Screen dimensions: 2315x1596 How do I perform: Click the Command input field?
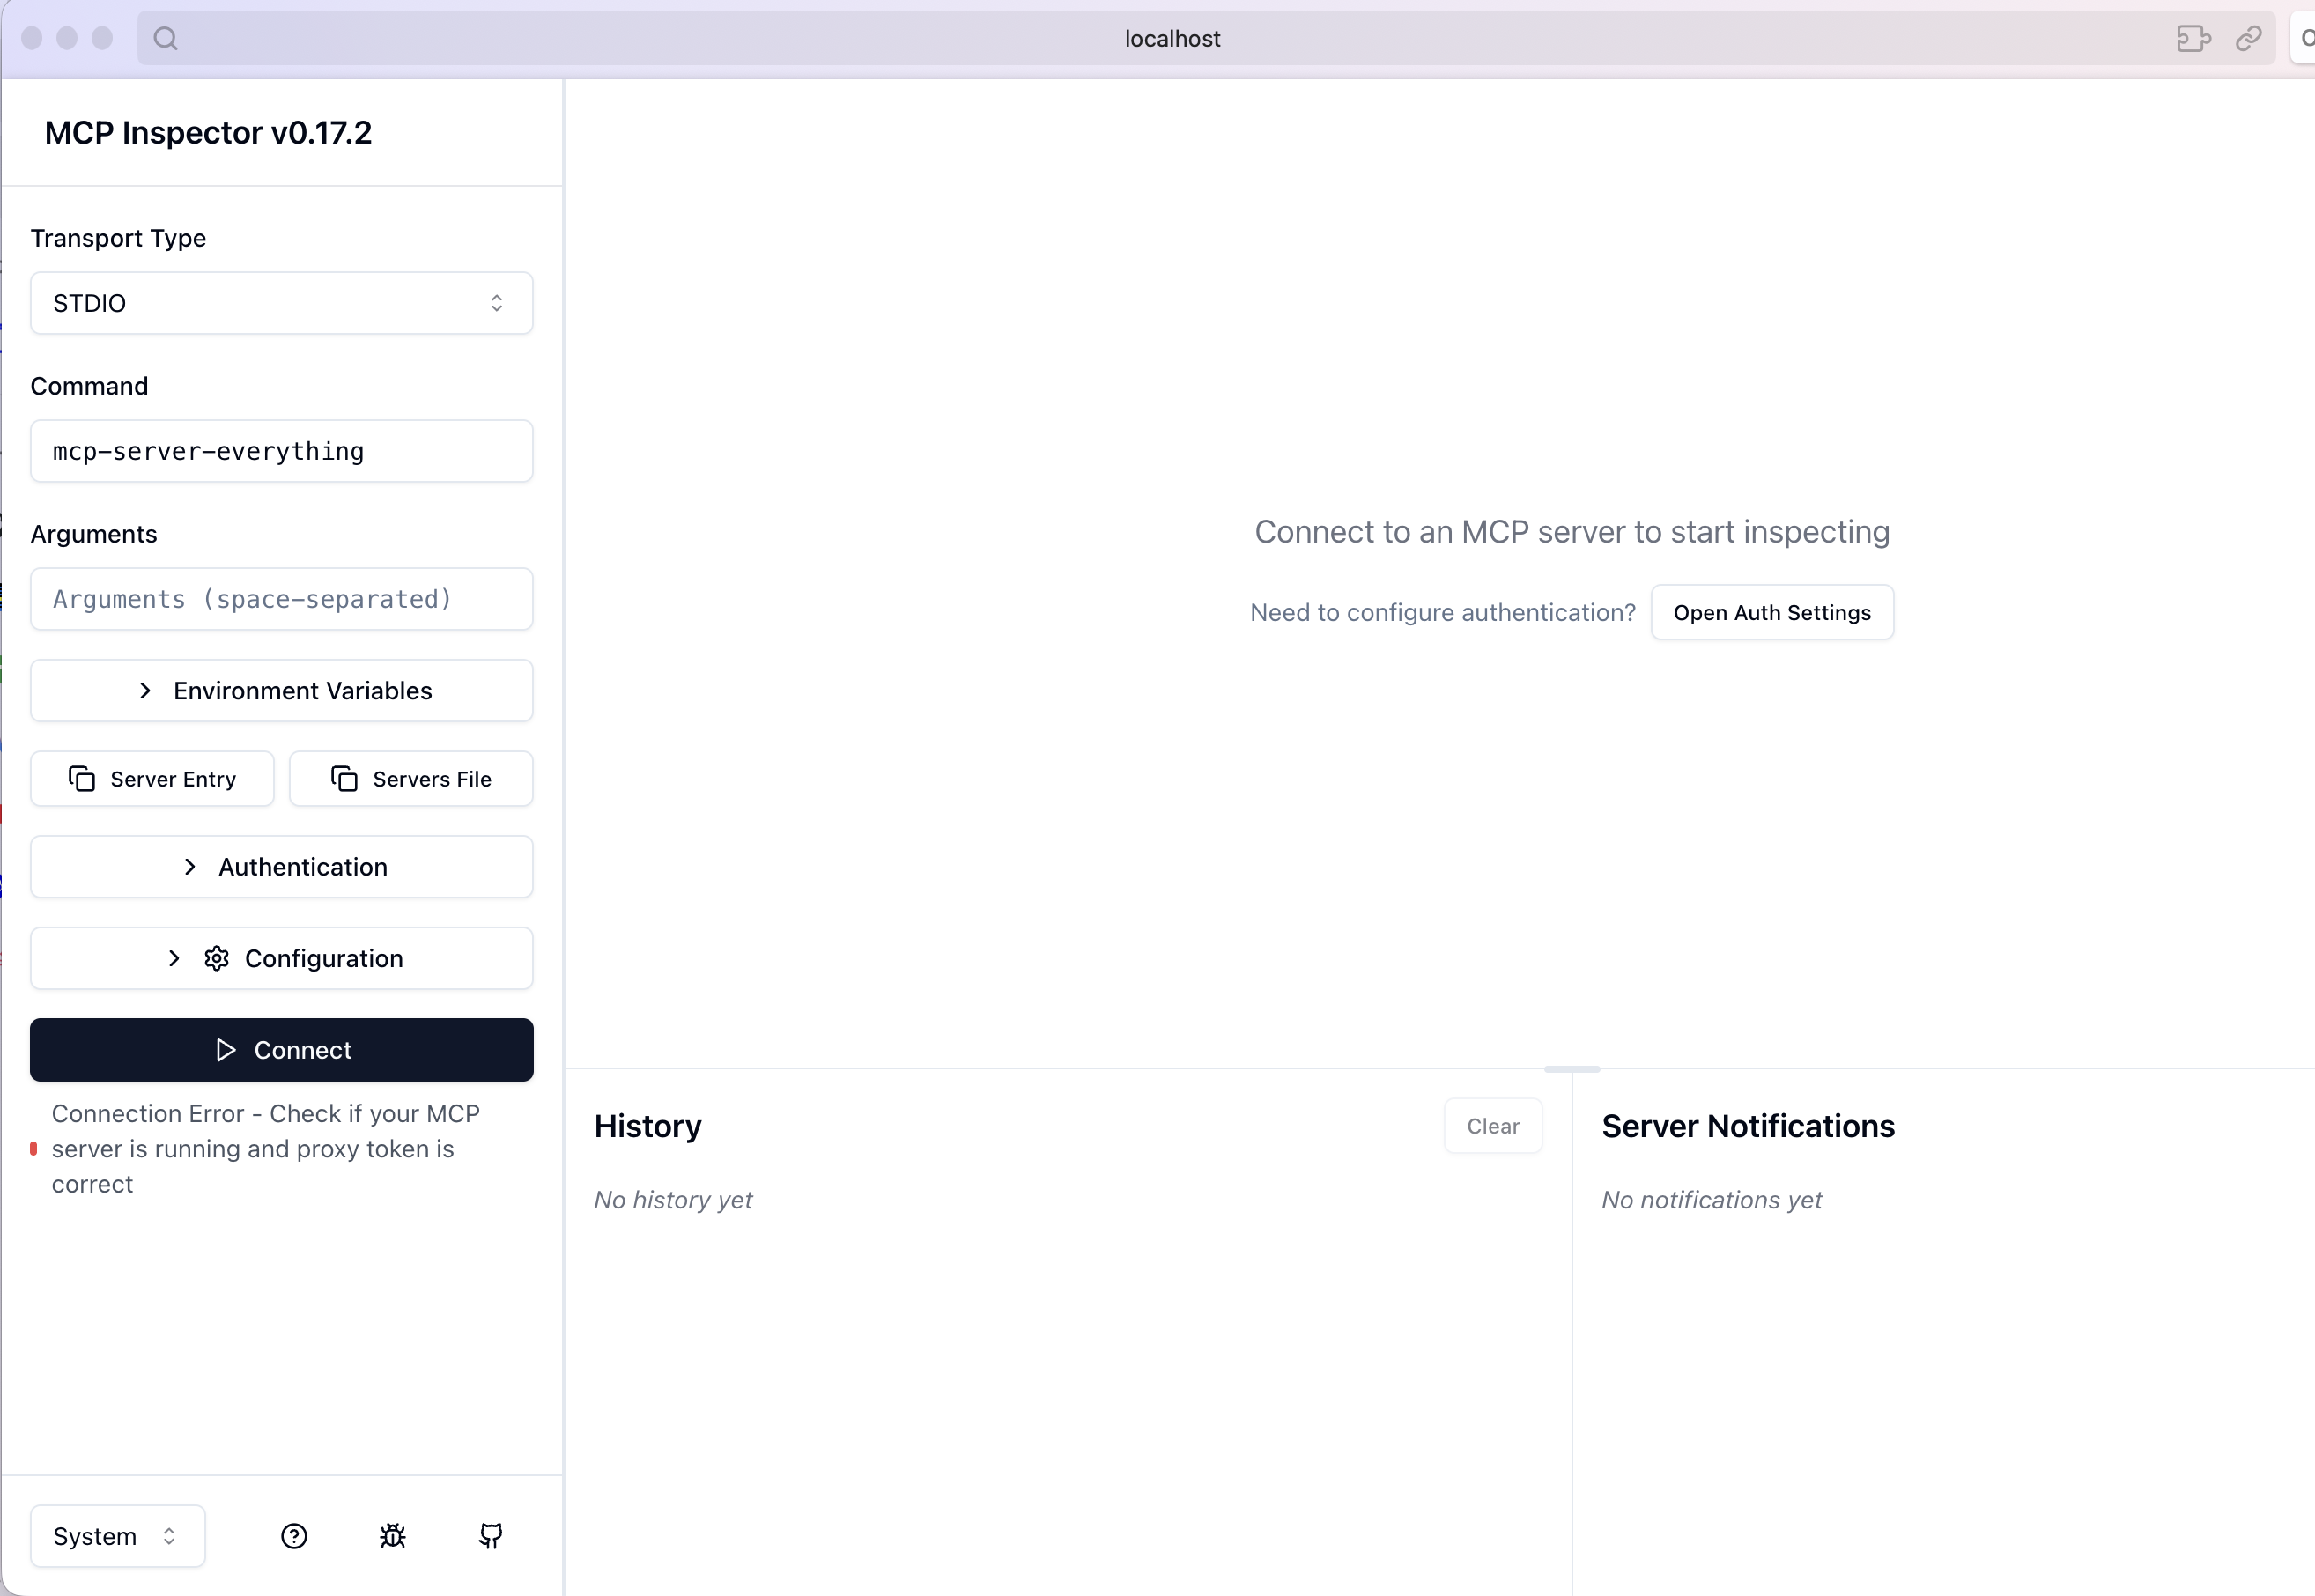(x=281, y=451)
